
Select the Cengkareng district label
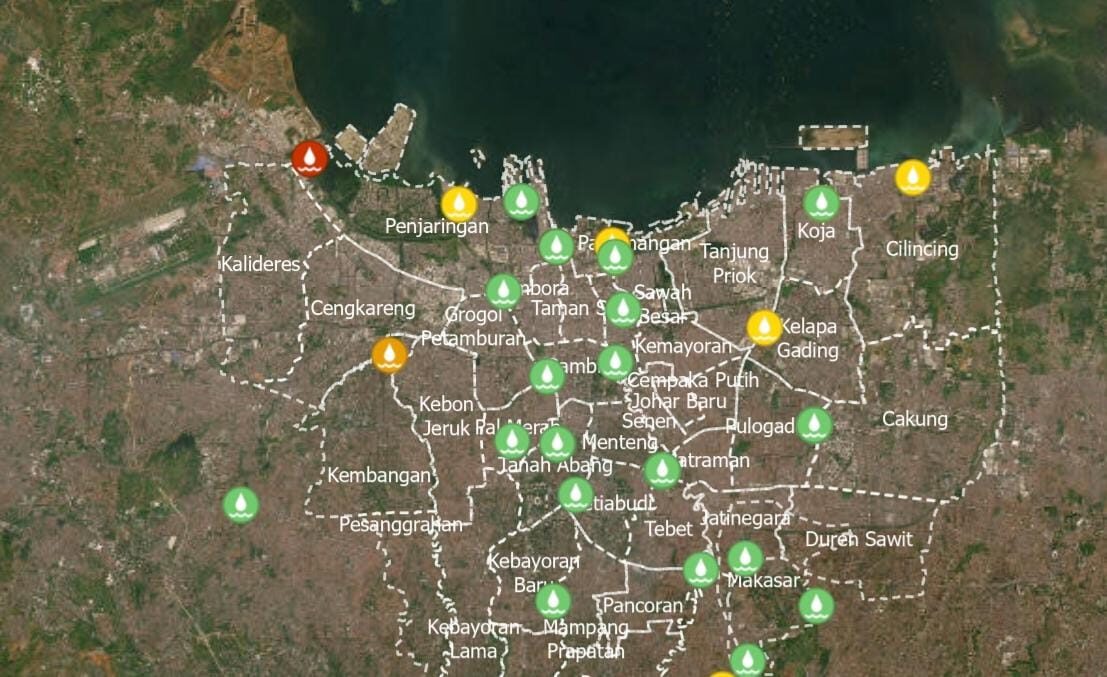(x=363, y=308)
